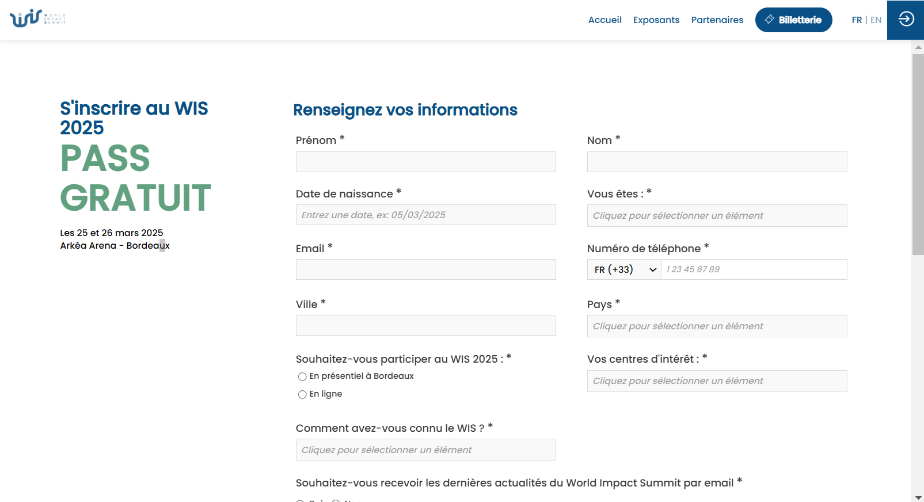Click the scrollbar down arrow
Viewport: 924px width, 502px height.
(x=918, y=497)
